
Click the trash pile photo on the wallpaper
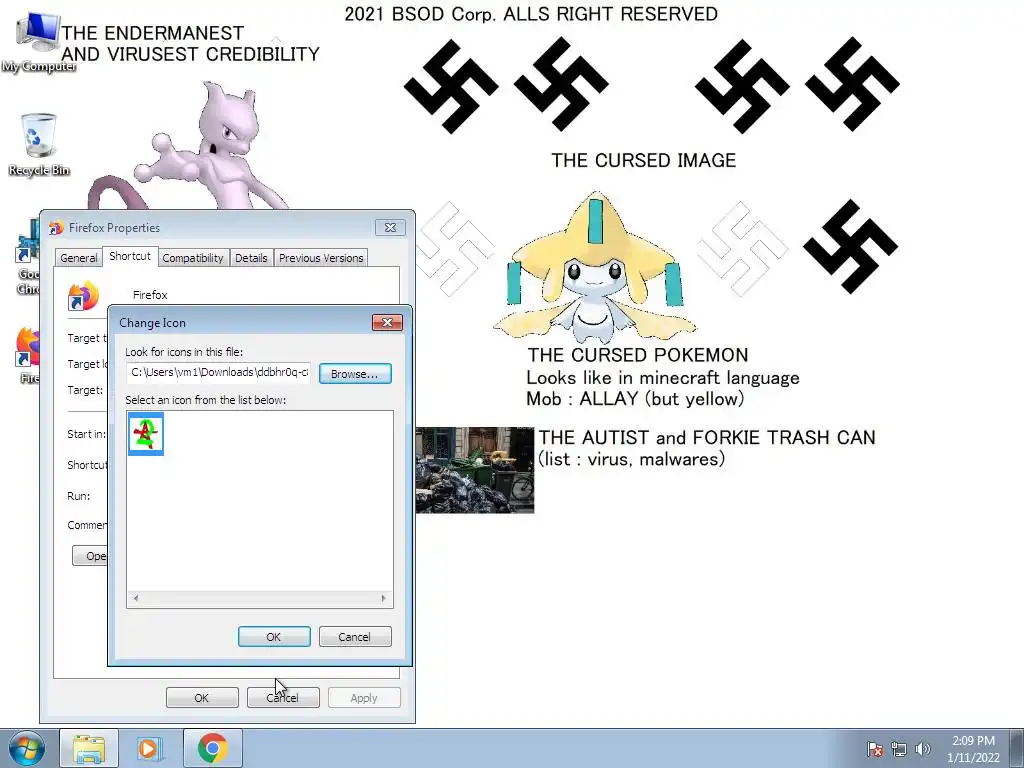tap(475, 470)
